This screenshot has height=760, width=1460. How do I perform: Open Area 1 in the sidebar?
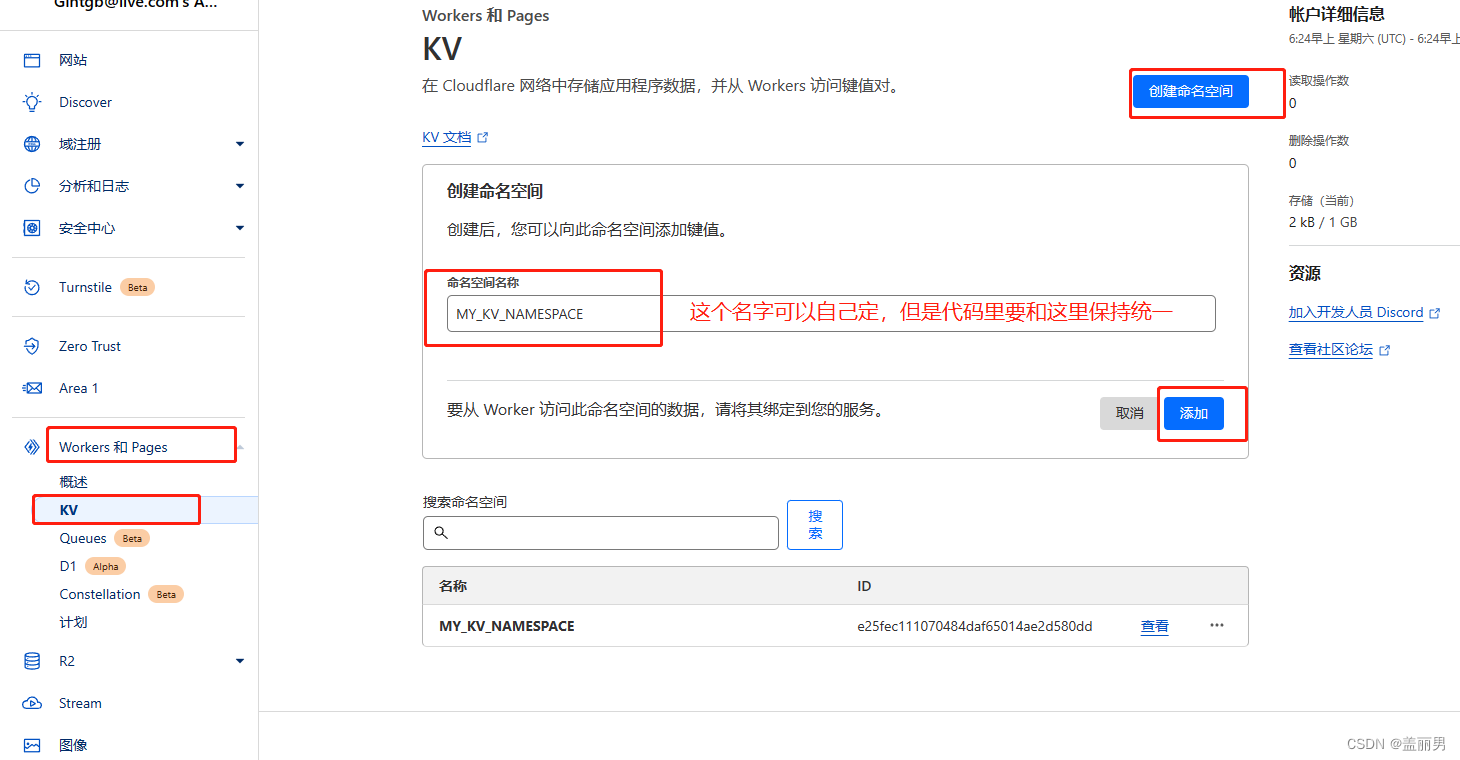pyautogui.click(x=79, y=388)
